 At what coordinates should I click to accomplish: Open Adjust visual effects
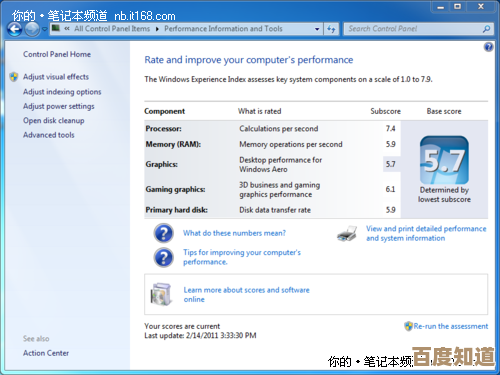(56, 77)
